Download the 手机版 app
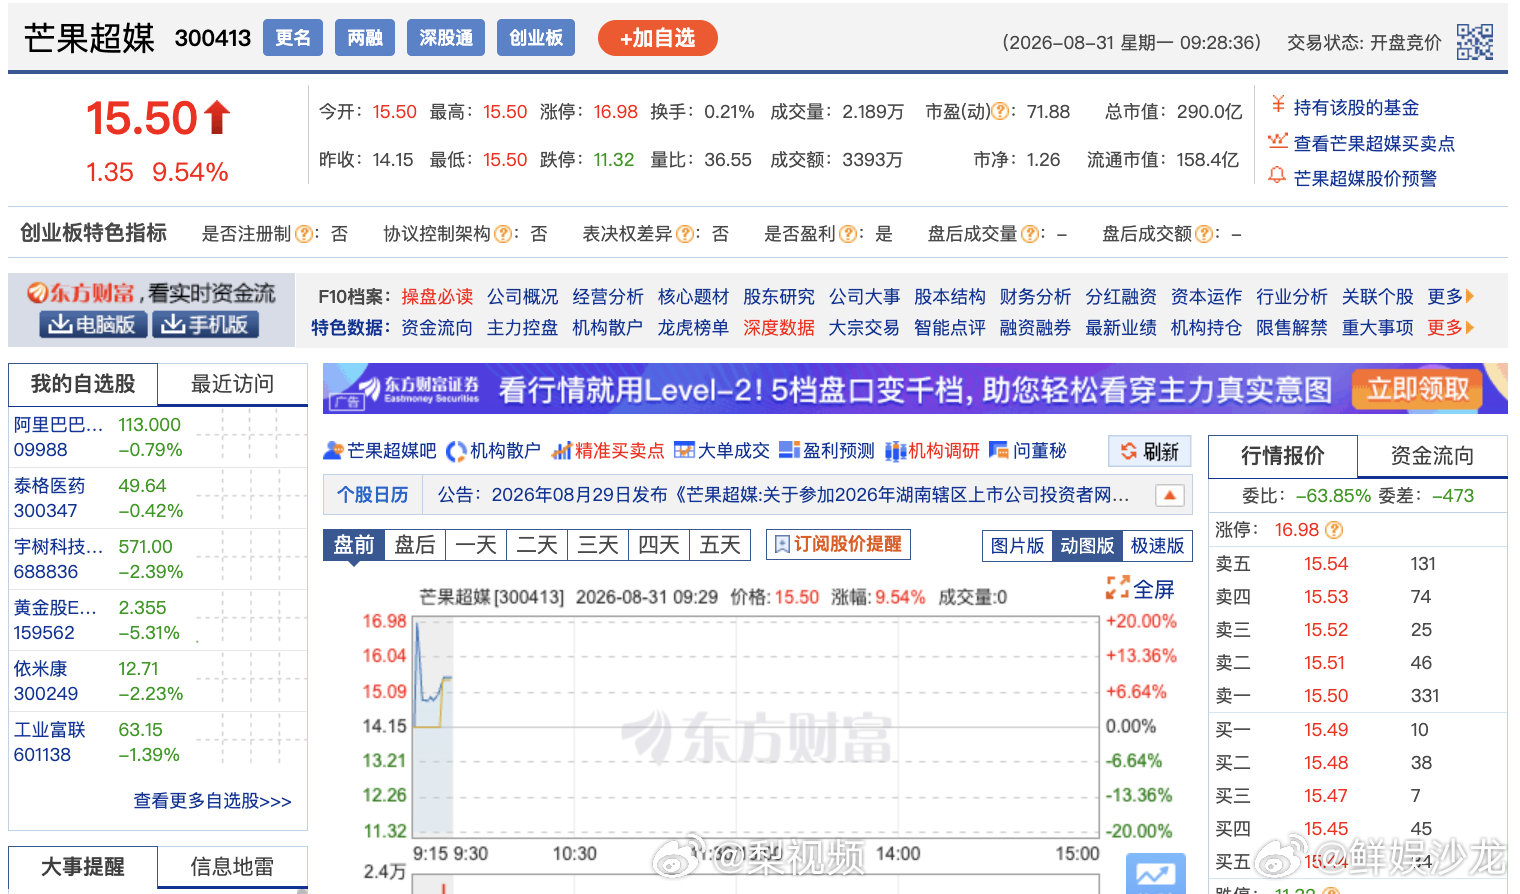 tap(205, 324)
